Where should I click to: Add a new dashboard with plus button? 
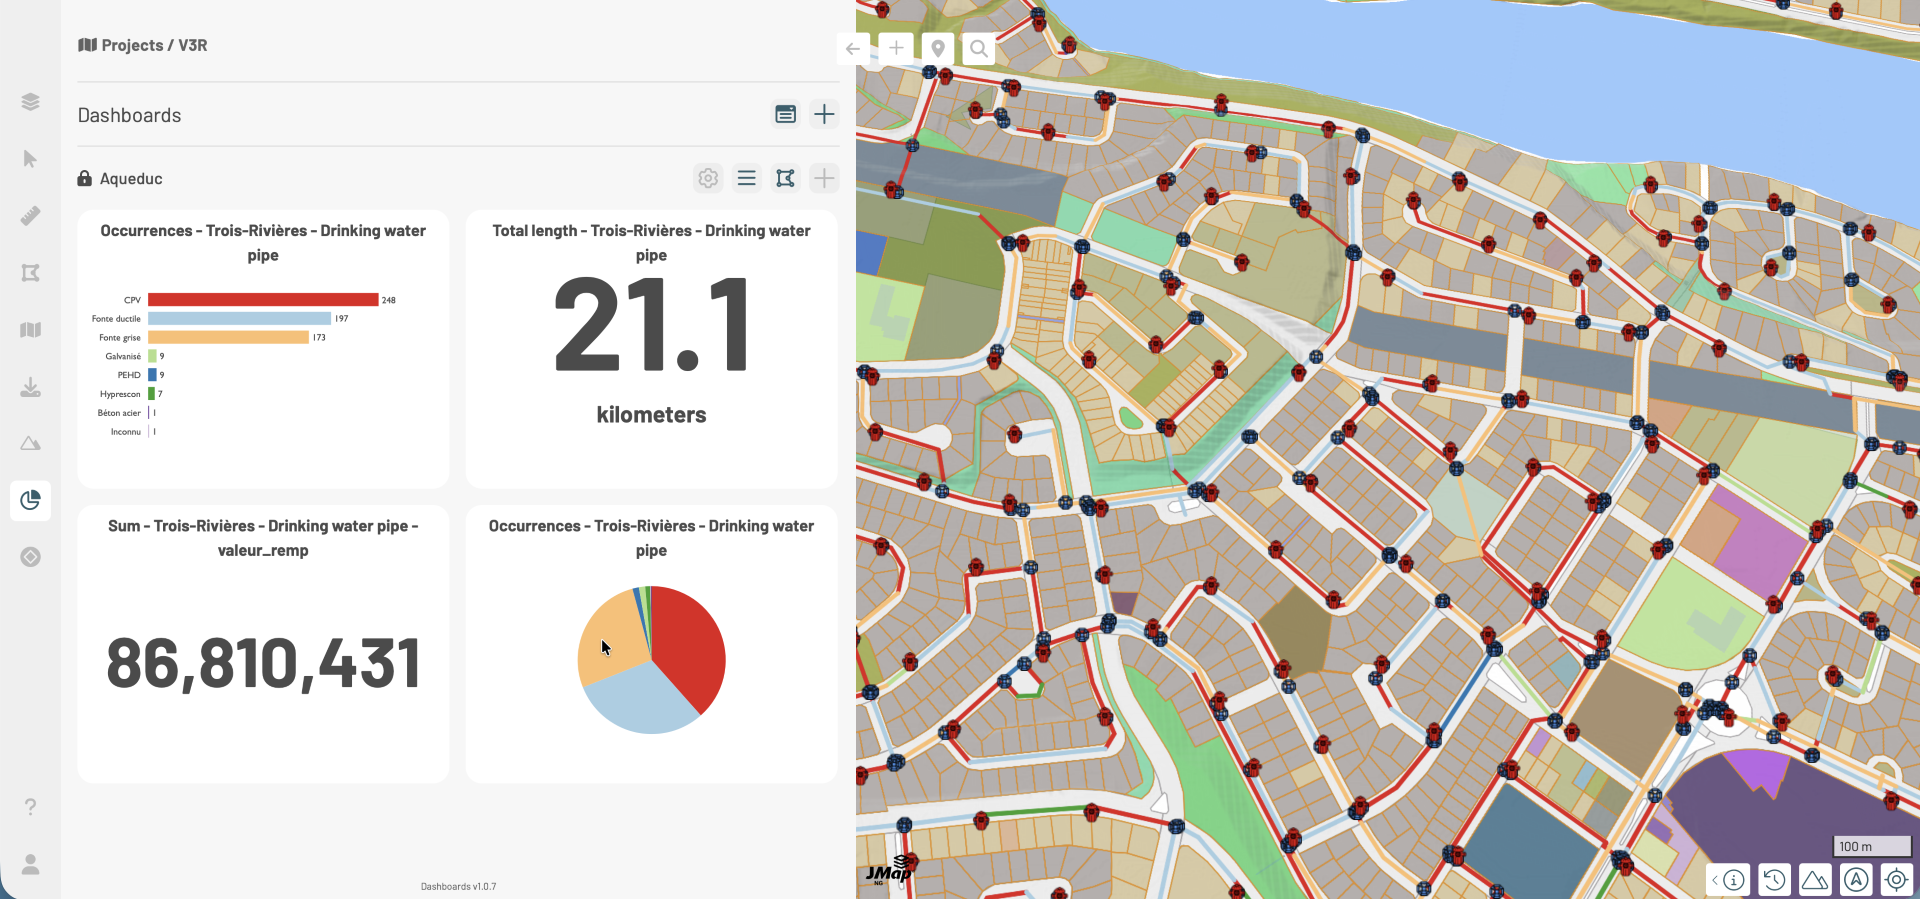(824, 114)
